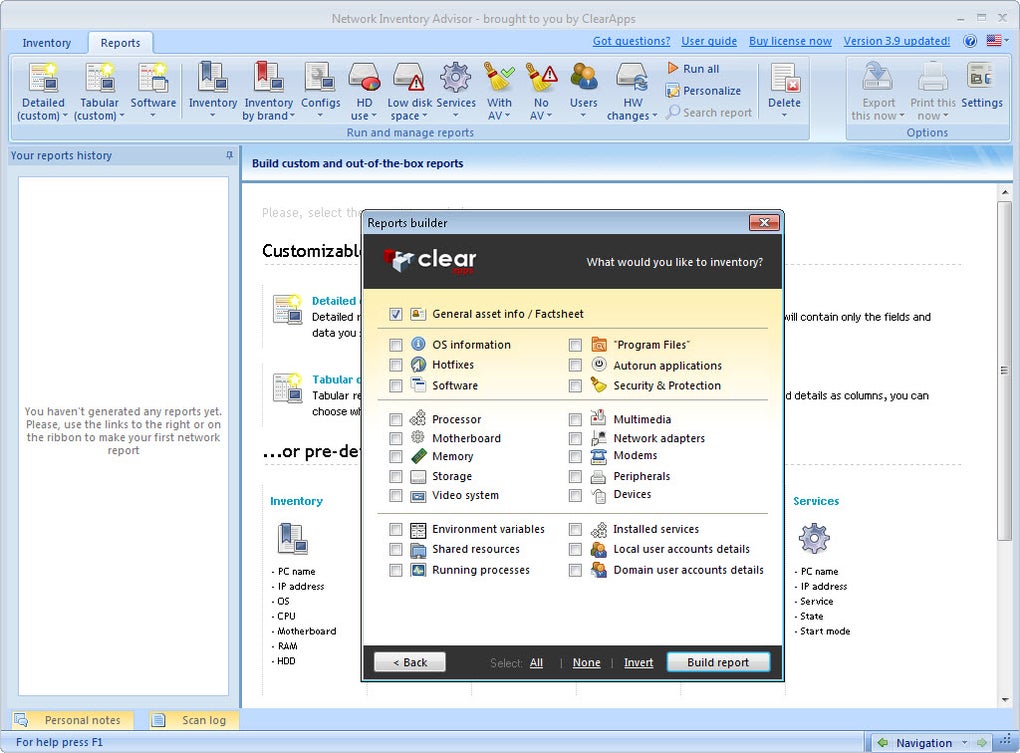
Task: Click Buy license now link
Action: click(x=790, y=41)
